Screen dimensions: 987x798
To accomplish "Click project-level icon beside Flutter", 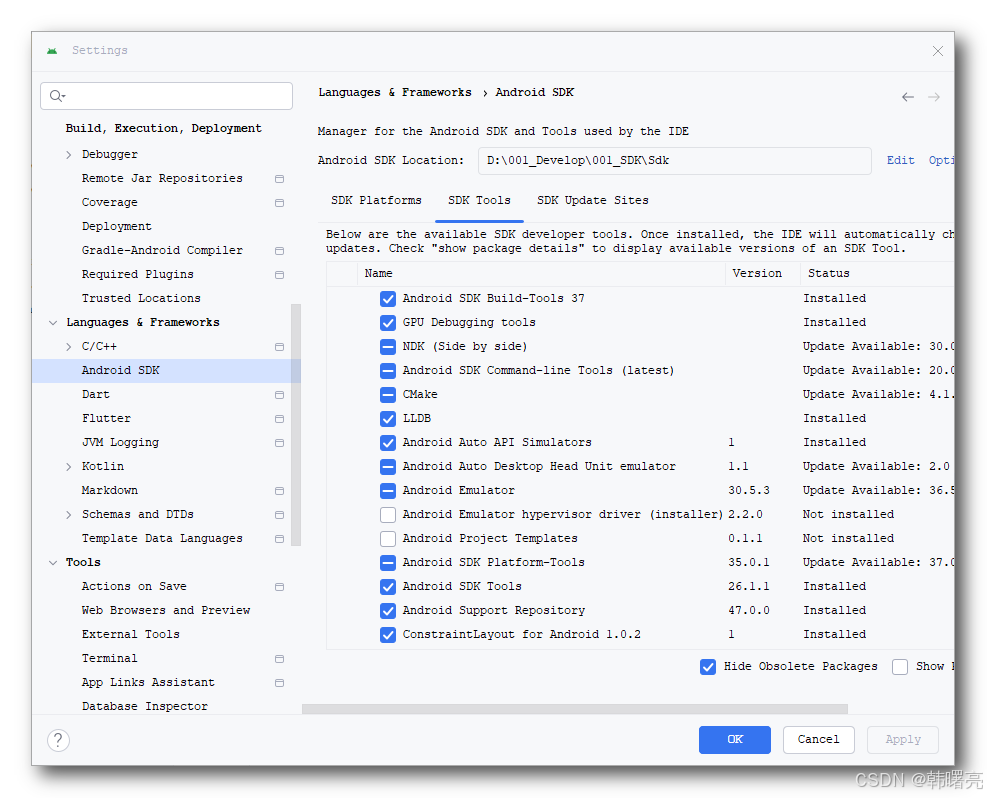I will click(279, 419).
